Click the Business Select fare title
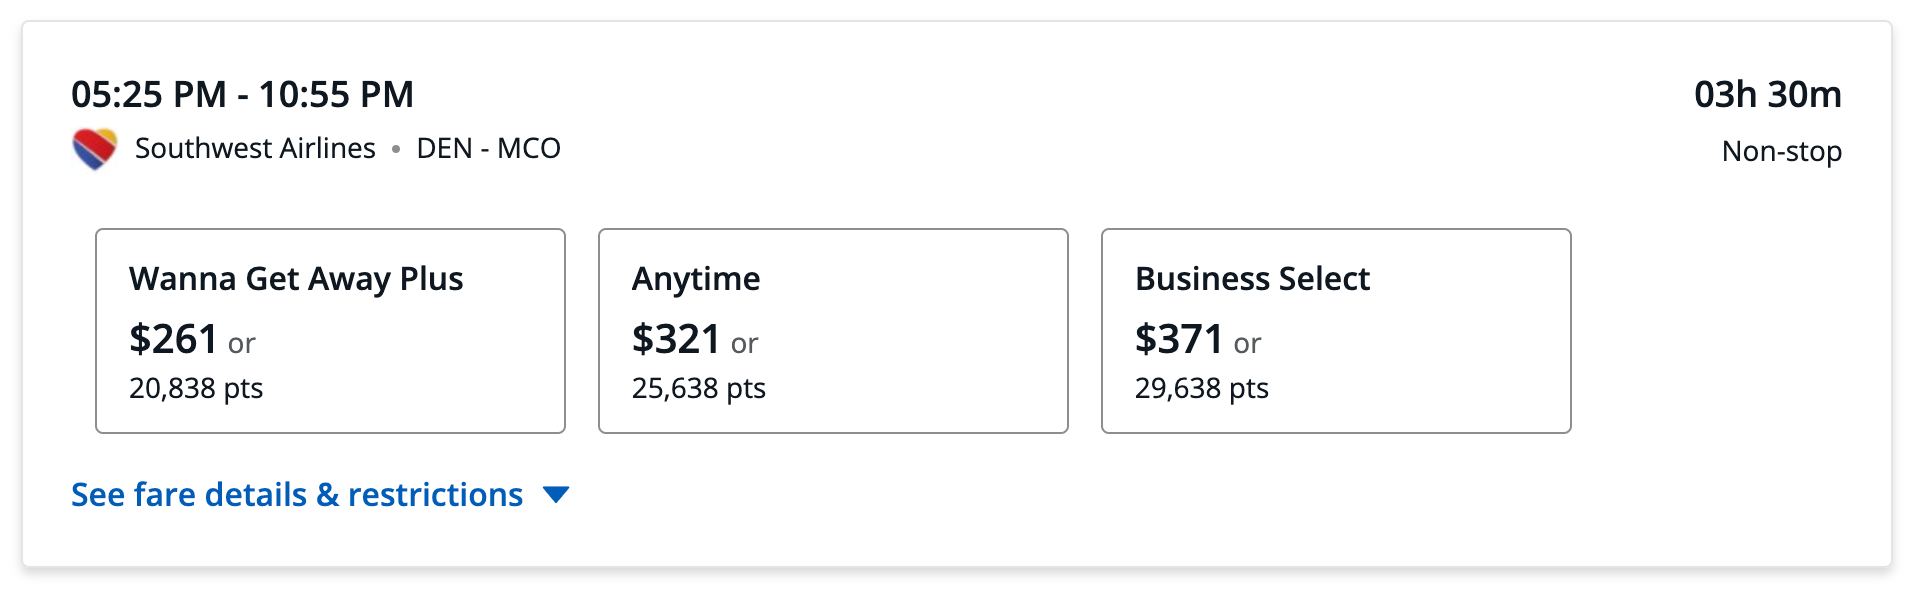This screenshot has height=590, width=1912. point(1252,279)
